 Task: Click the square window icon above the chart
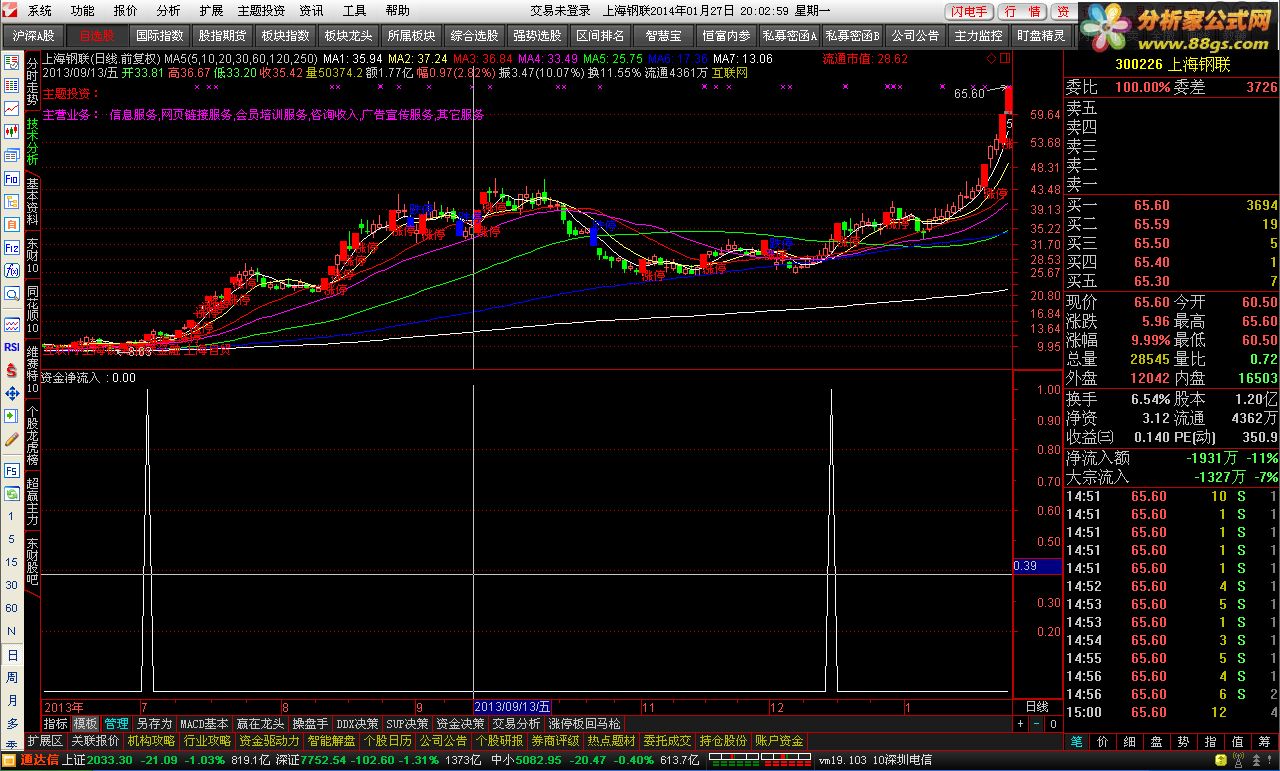click(x=1003, y=59)
